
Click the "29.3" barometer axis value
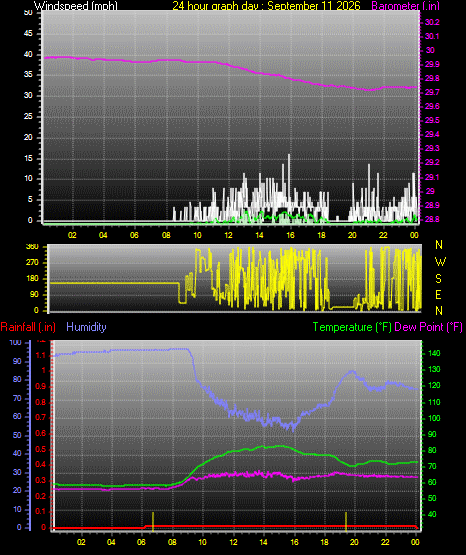pyautogui.click(x=432, y=148)
